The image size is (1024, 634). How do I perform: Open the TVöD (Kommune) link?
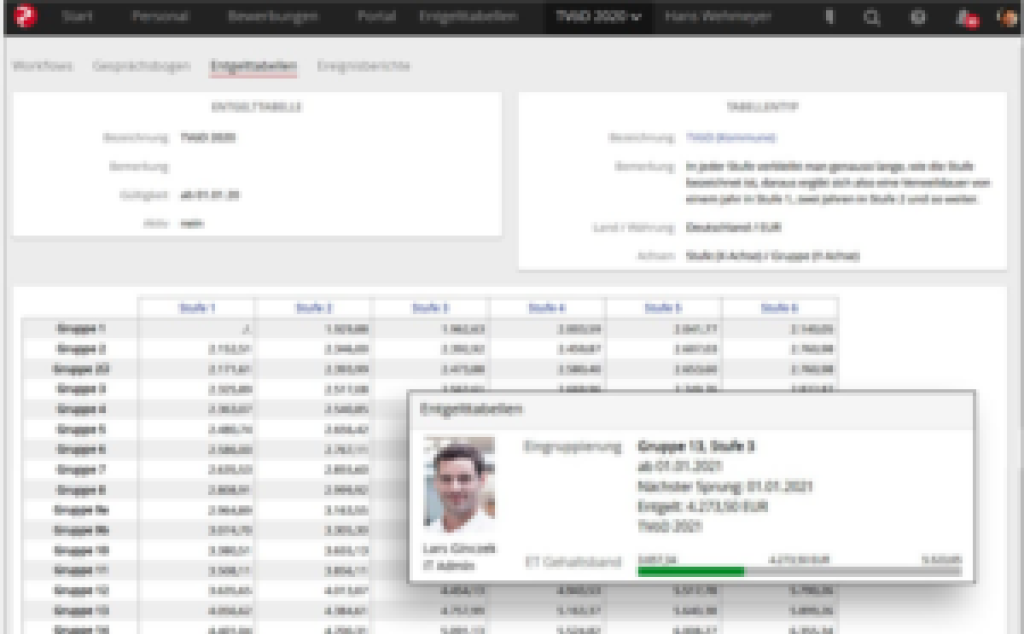pyautogui.click(x=731, y=137)
